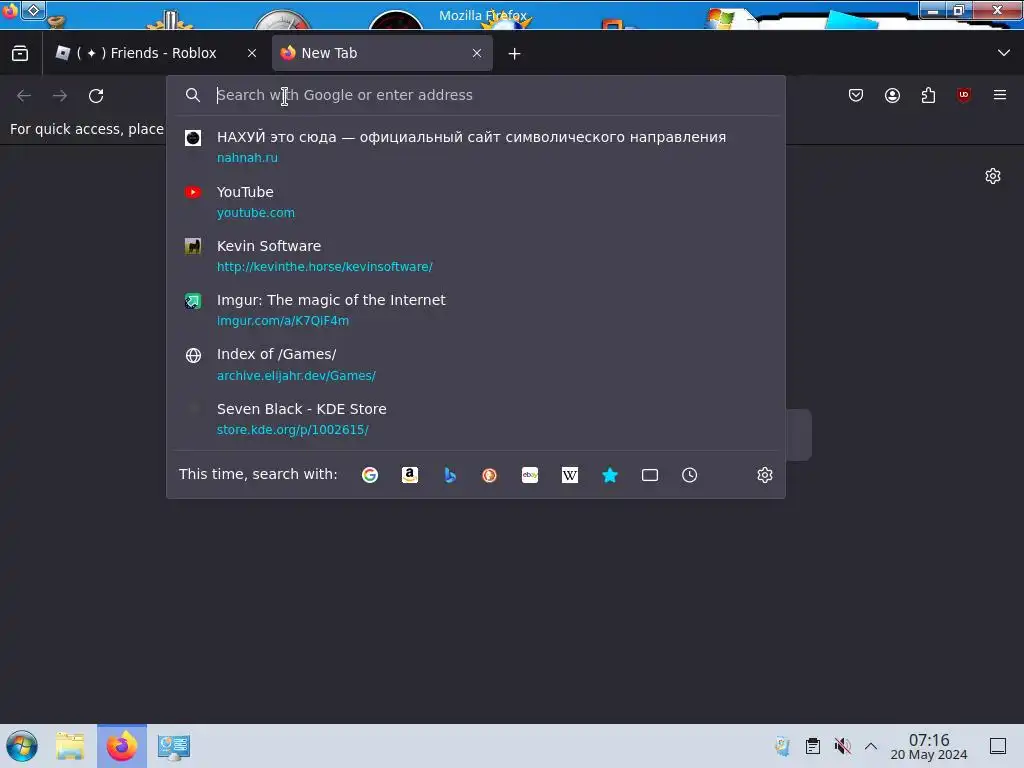1024x768 pixels.
Task: Search this time with Bing
Action: [450, 475]
